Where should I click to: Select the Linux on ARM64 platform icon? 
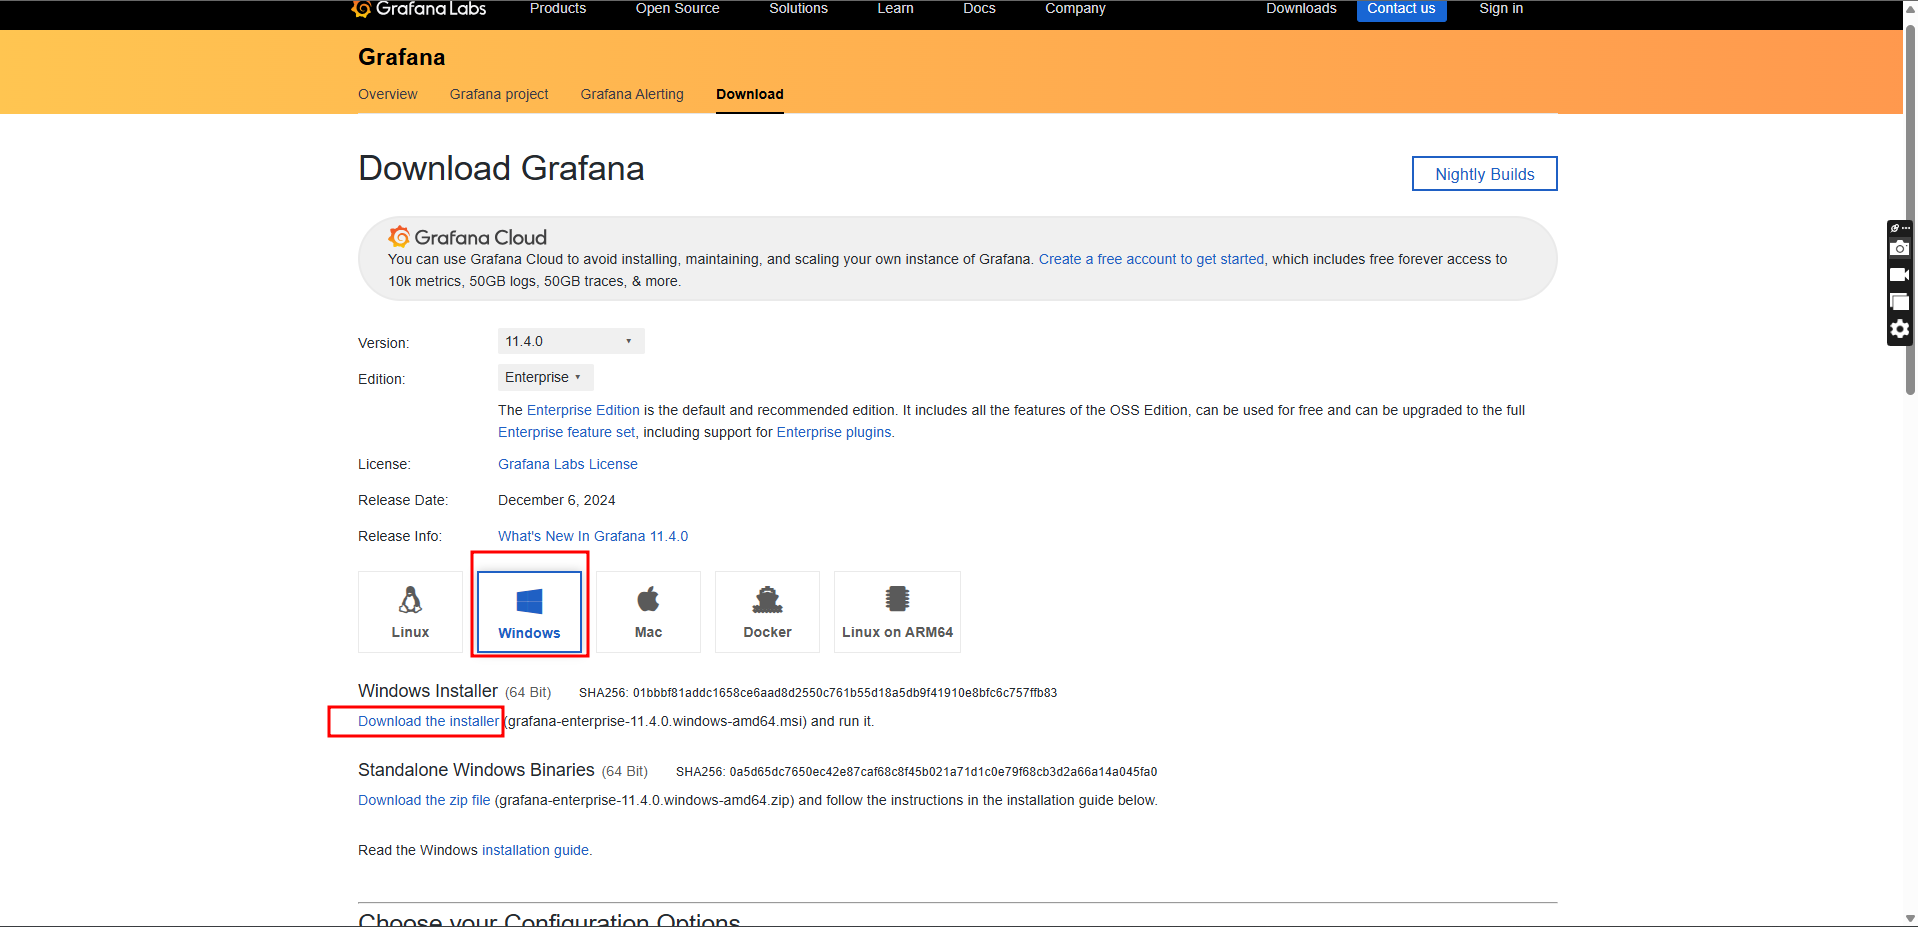[x=897, y=612]
